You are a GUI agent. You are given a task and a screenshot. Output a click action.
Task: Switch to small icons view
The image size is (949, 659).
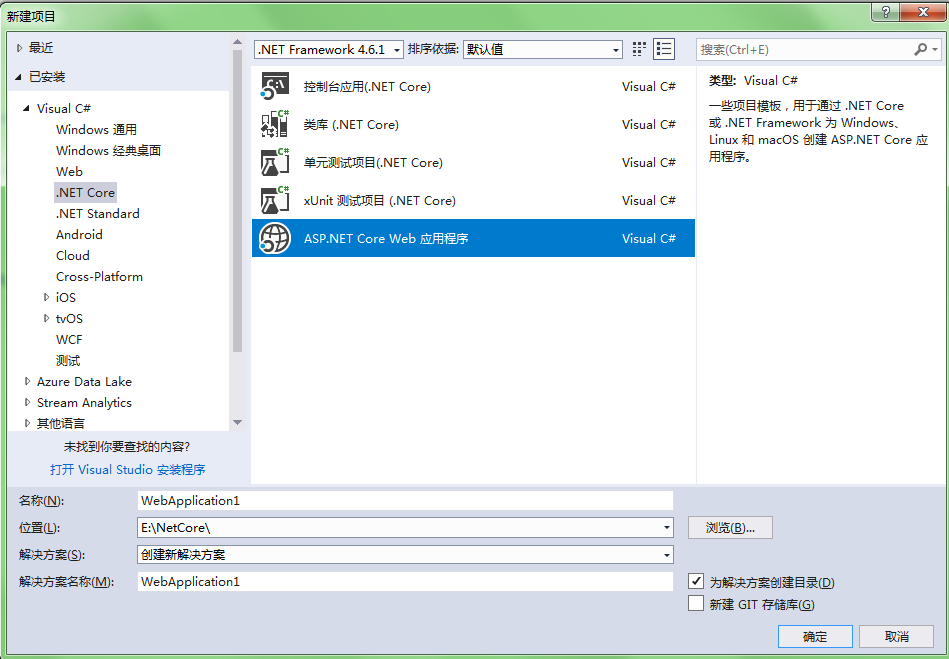coord(639,50)
